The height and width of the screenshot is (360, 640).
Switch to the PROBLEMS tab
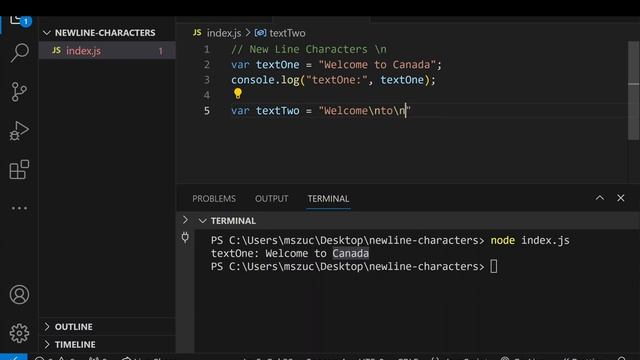pos(214,199)
